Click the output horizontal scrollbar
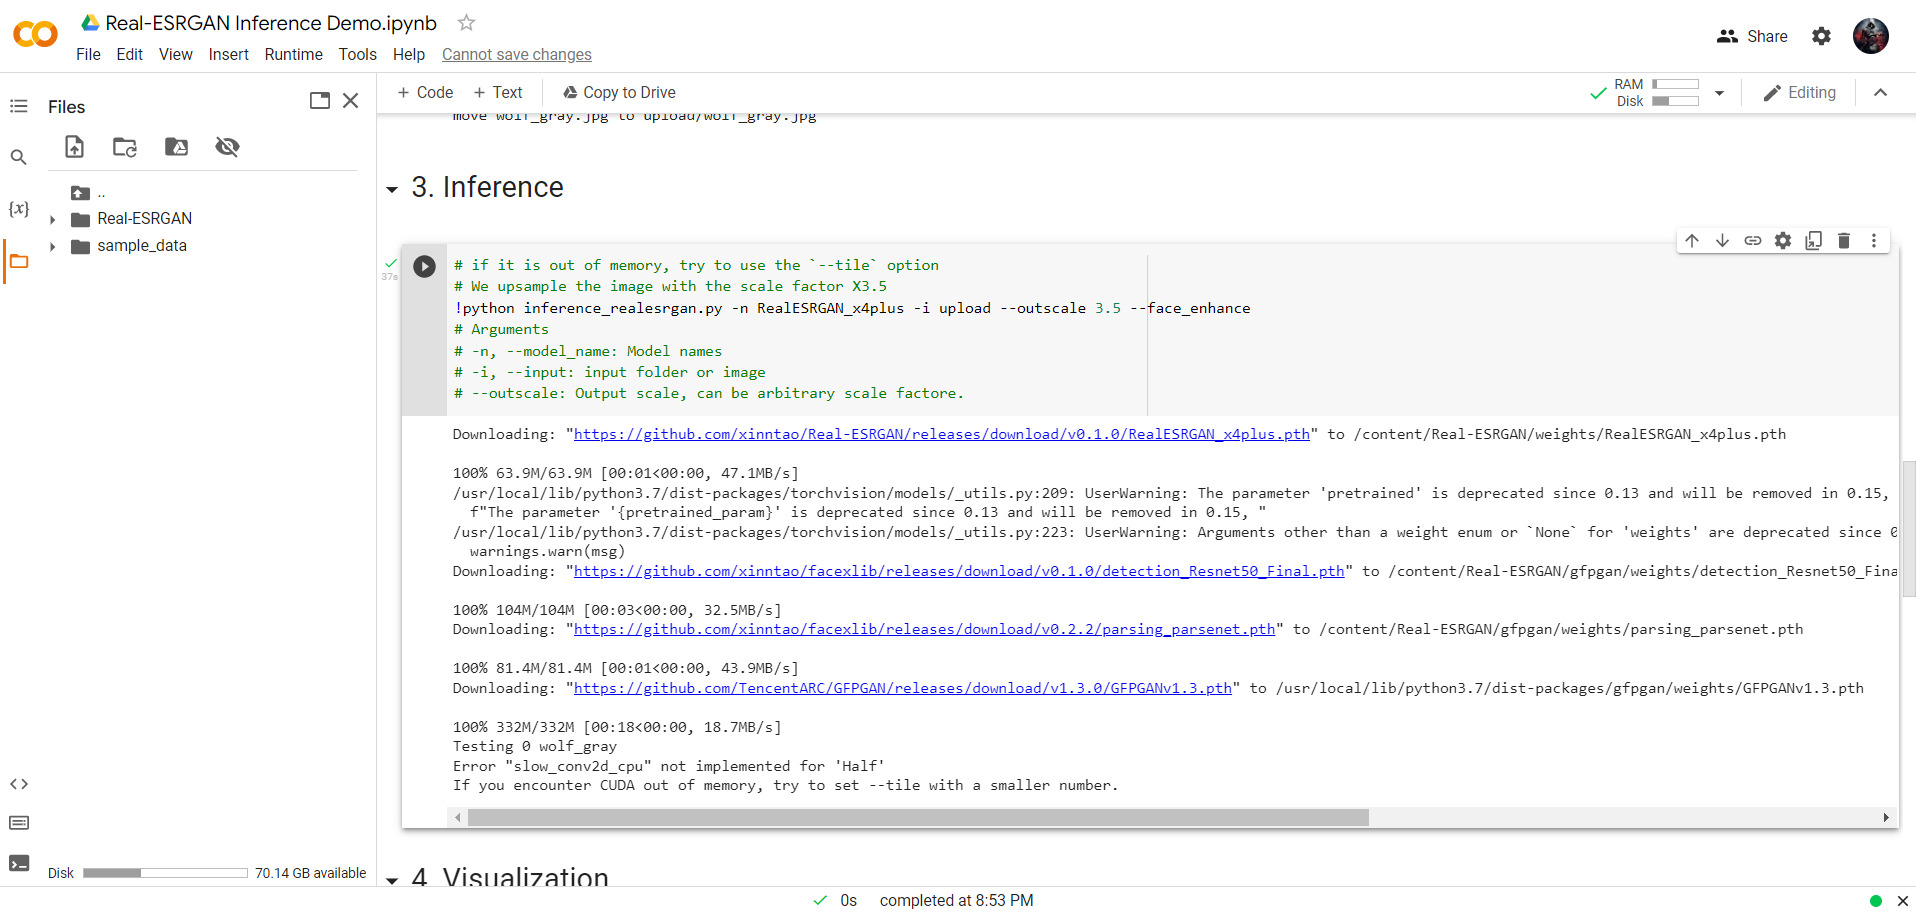 point(917,818)
